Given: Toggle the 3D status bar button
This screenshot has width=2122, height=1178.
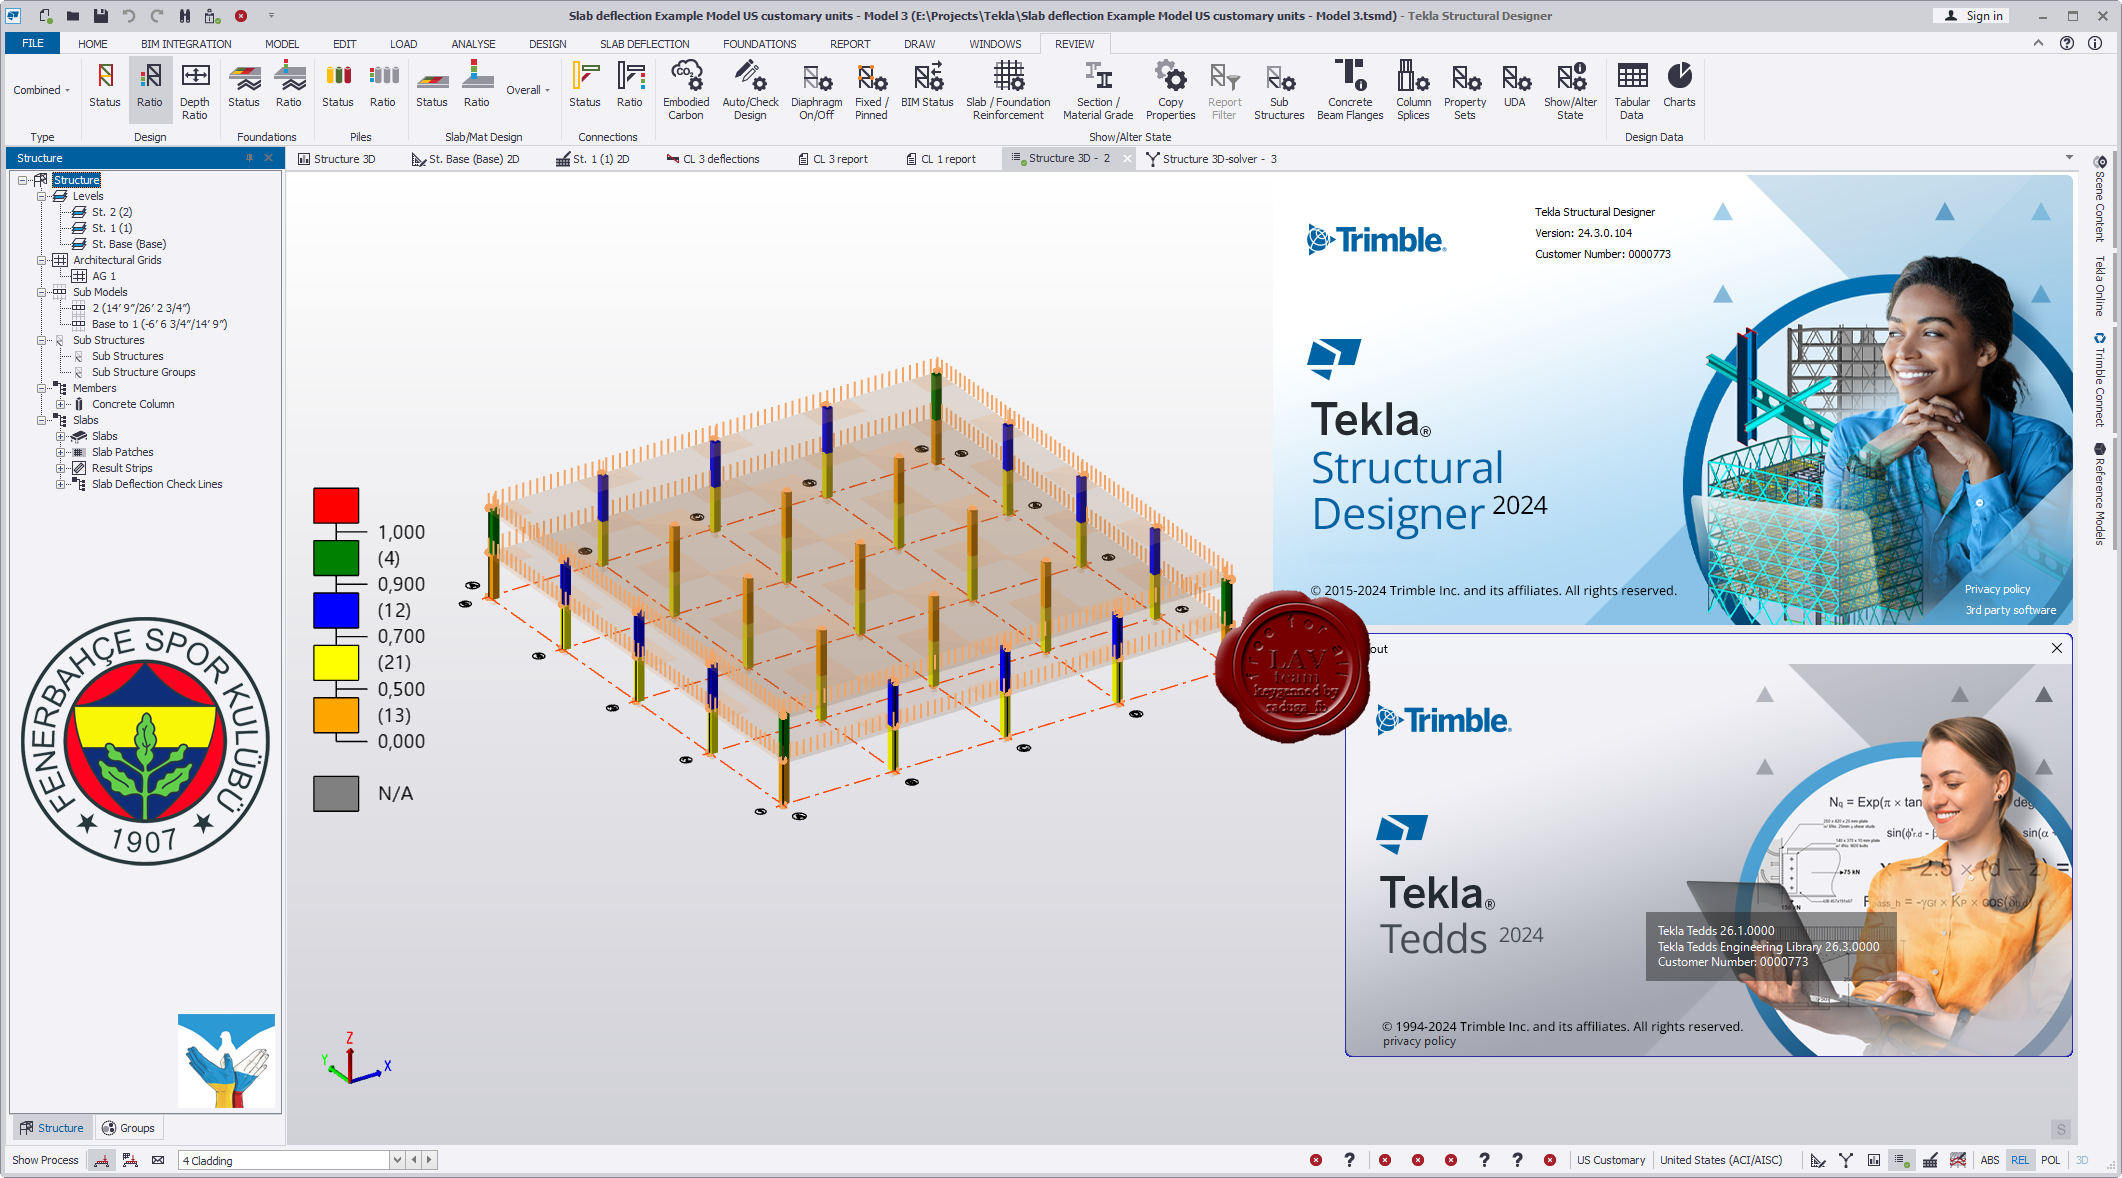Looking at the screenshot, I should (2082, 1160).
